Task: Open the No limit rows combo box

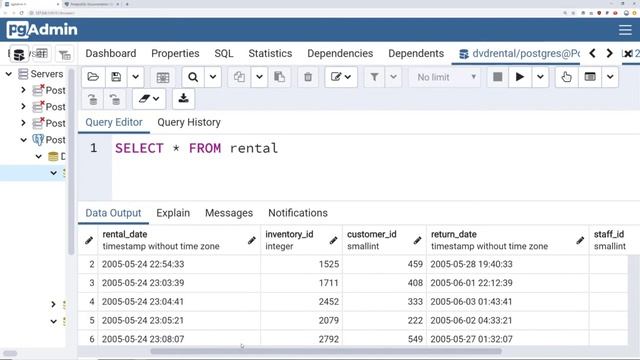Action: (x=446, y=77)
